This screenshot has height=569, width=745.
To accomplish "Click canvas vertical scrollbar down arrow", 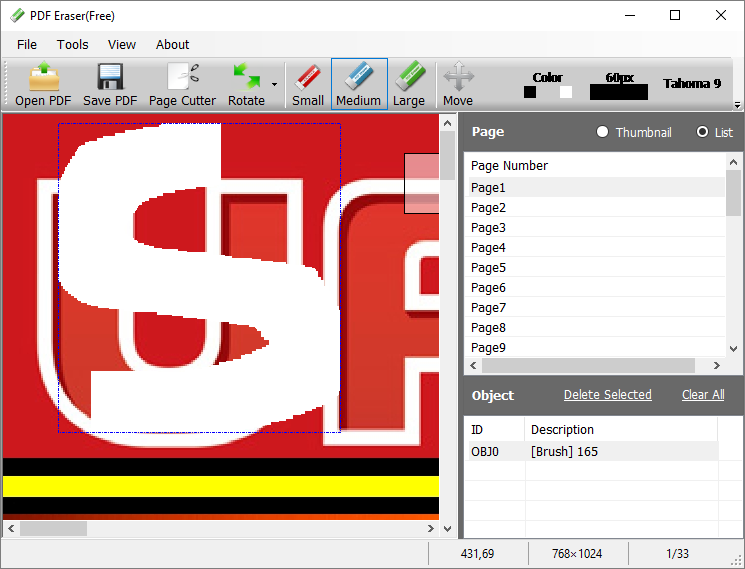I will click(447, 528).
